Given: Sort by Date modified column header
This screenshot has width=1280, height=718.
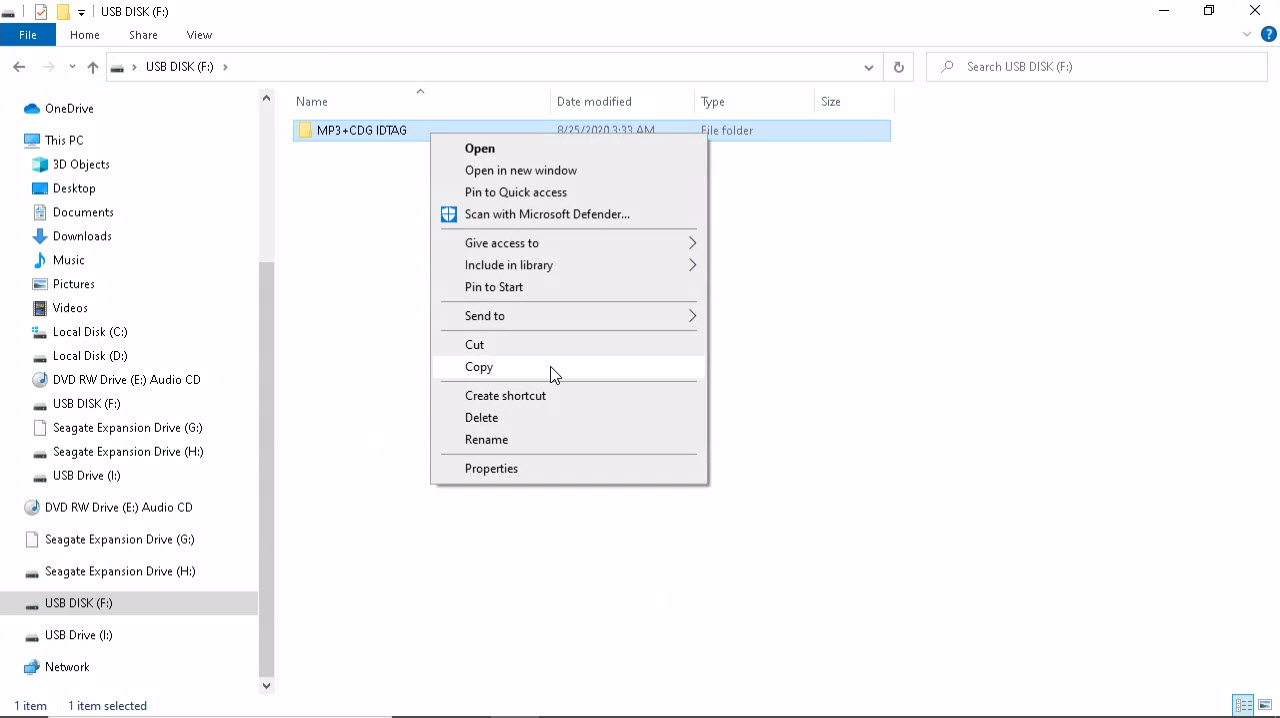Looking at the screenshot, I should (x=622, y=102).
